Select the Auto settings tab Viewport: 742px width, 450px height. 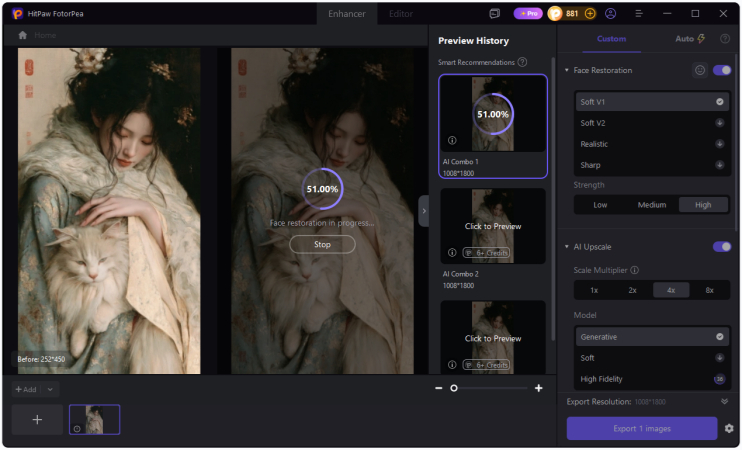[690, 39]
